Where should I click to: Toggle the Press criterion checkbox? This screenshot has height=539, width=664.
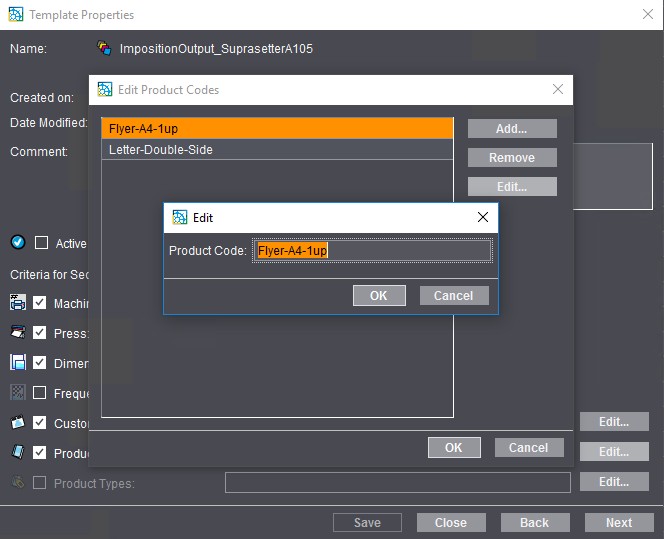tap(40, 333)
